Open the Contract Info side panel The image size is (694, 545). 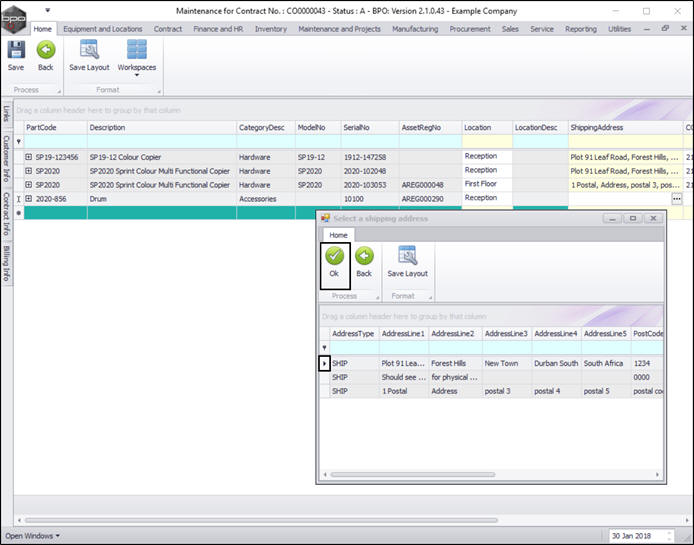click(x=6, y=213)
